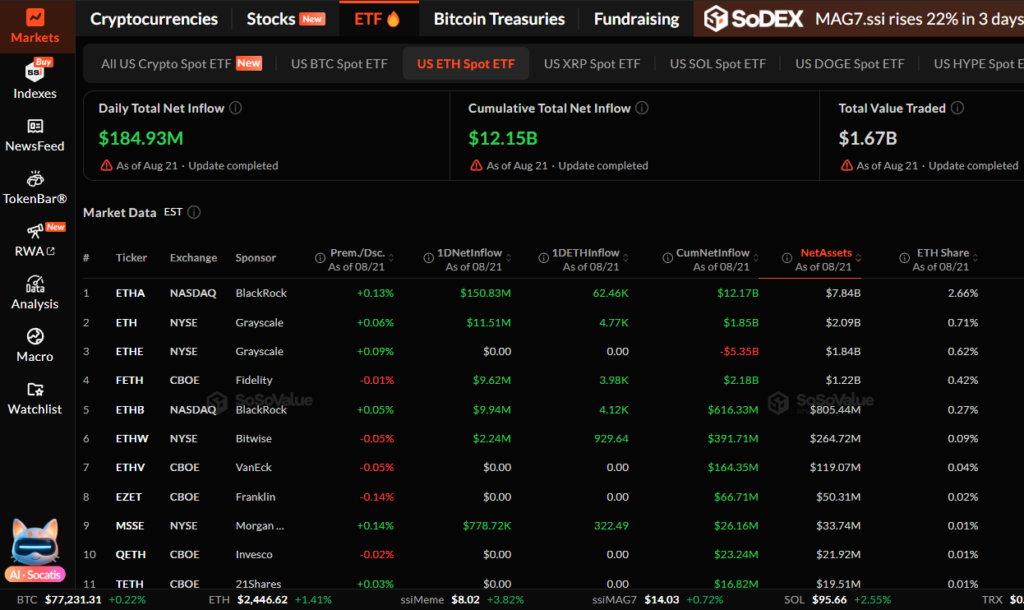Viewport: 1024px width, 610px height.
Task: Open ETHW ticker row link
Action: point(132,438)
